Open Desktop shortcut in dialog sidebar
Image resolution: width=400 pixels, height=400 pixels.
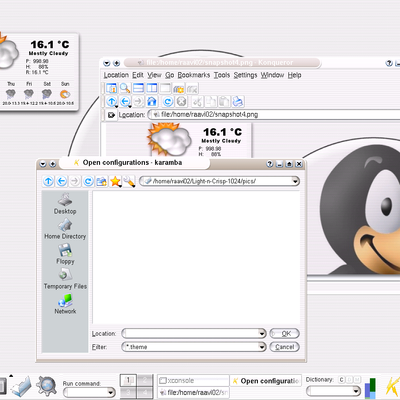65,204
